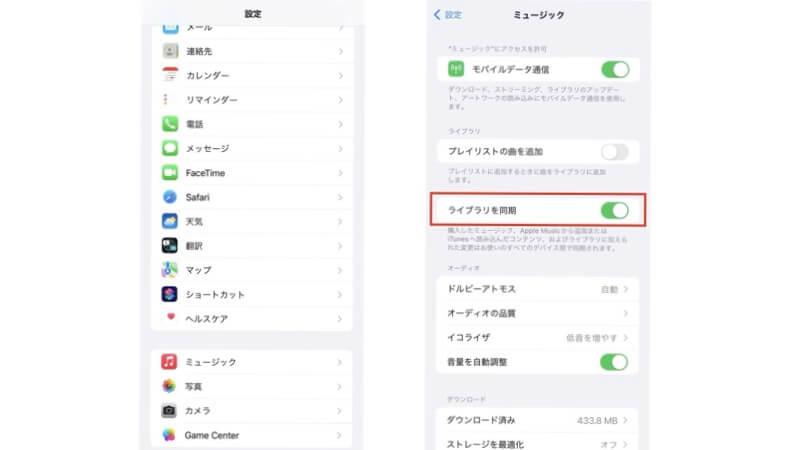
Task: Tap the Health (ヘルスケア) heart icon
Action: tap(170, 318)
